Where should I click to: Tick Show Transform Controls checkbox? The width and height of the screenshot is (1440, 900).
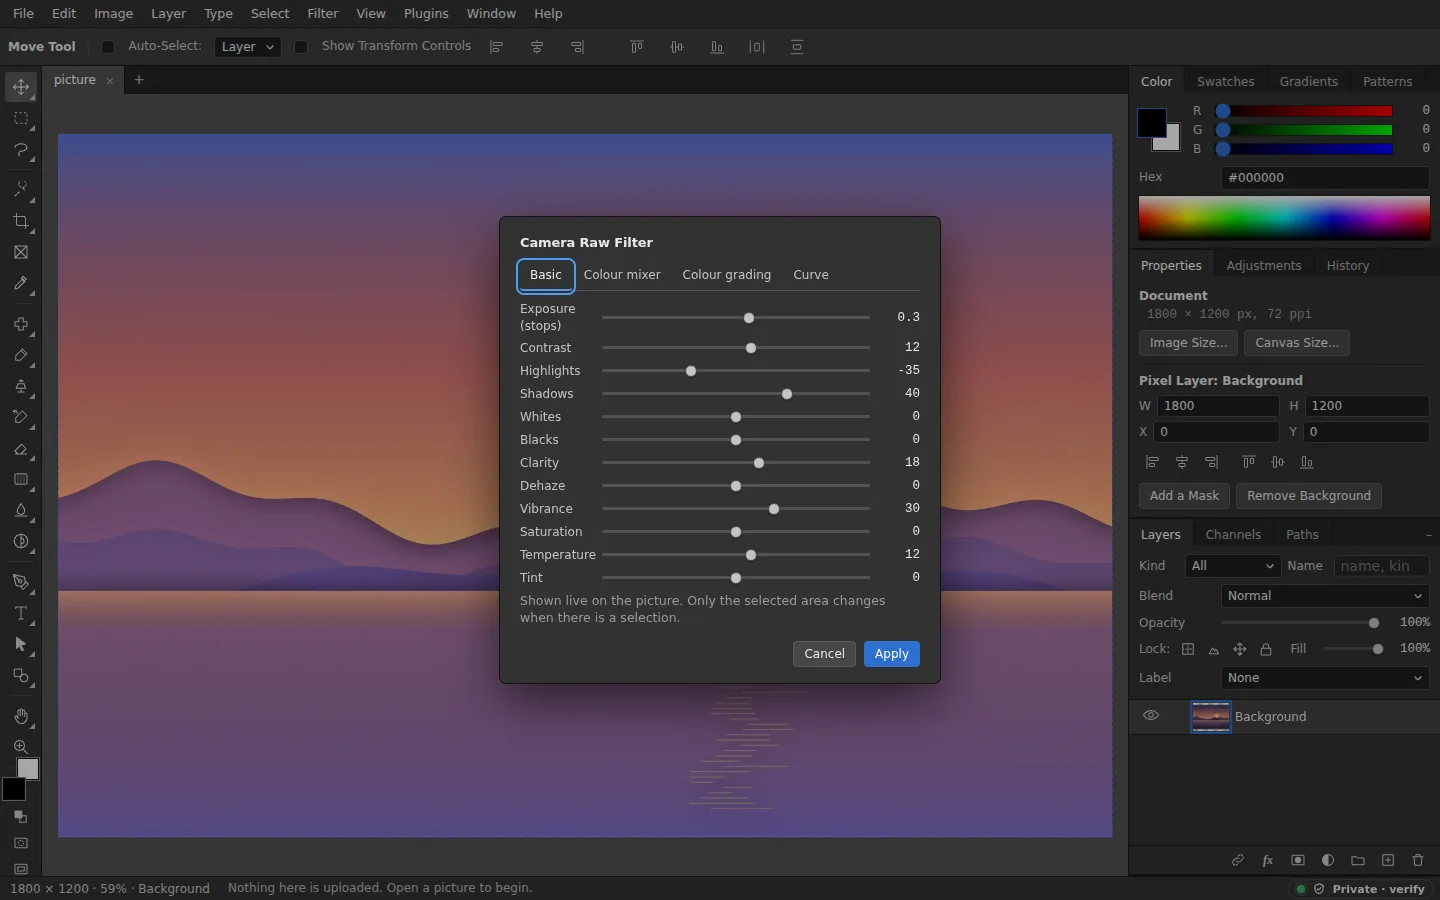click(301, 47)
